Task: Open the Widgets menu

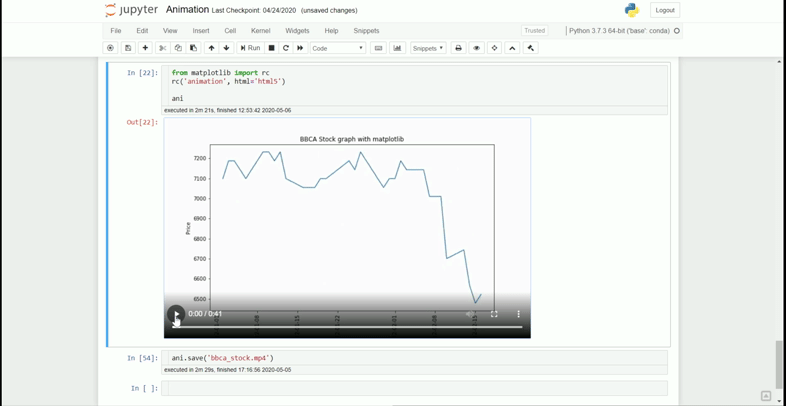Action: 297,31
